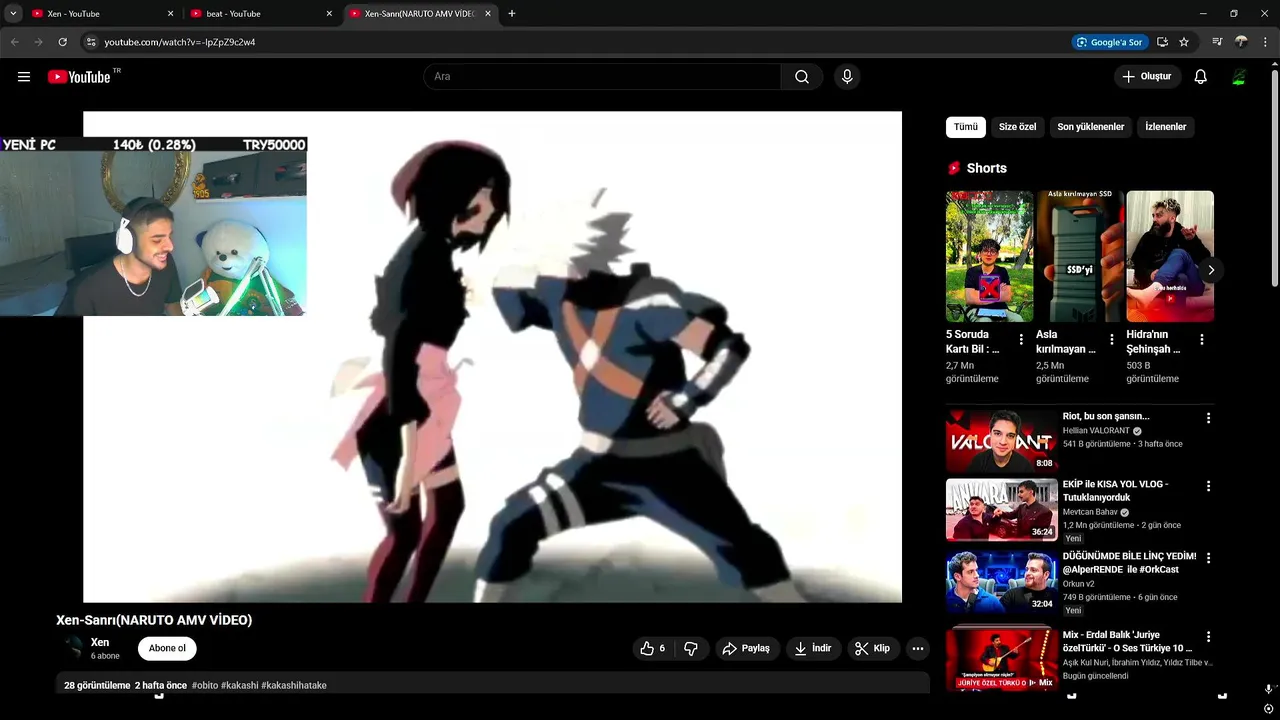Open the Xen channel avatar
This screenshot has height=720, width=1280.
point(73,648)
